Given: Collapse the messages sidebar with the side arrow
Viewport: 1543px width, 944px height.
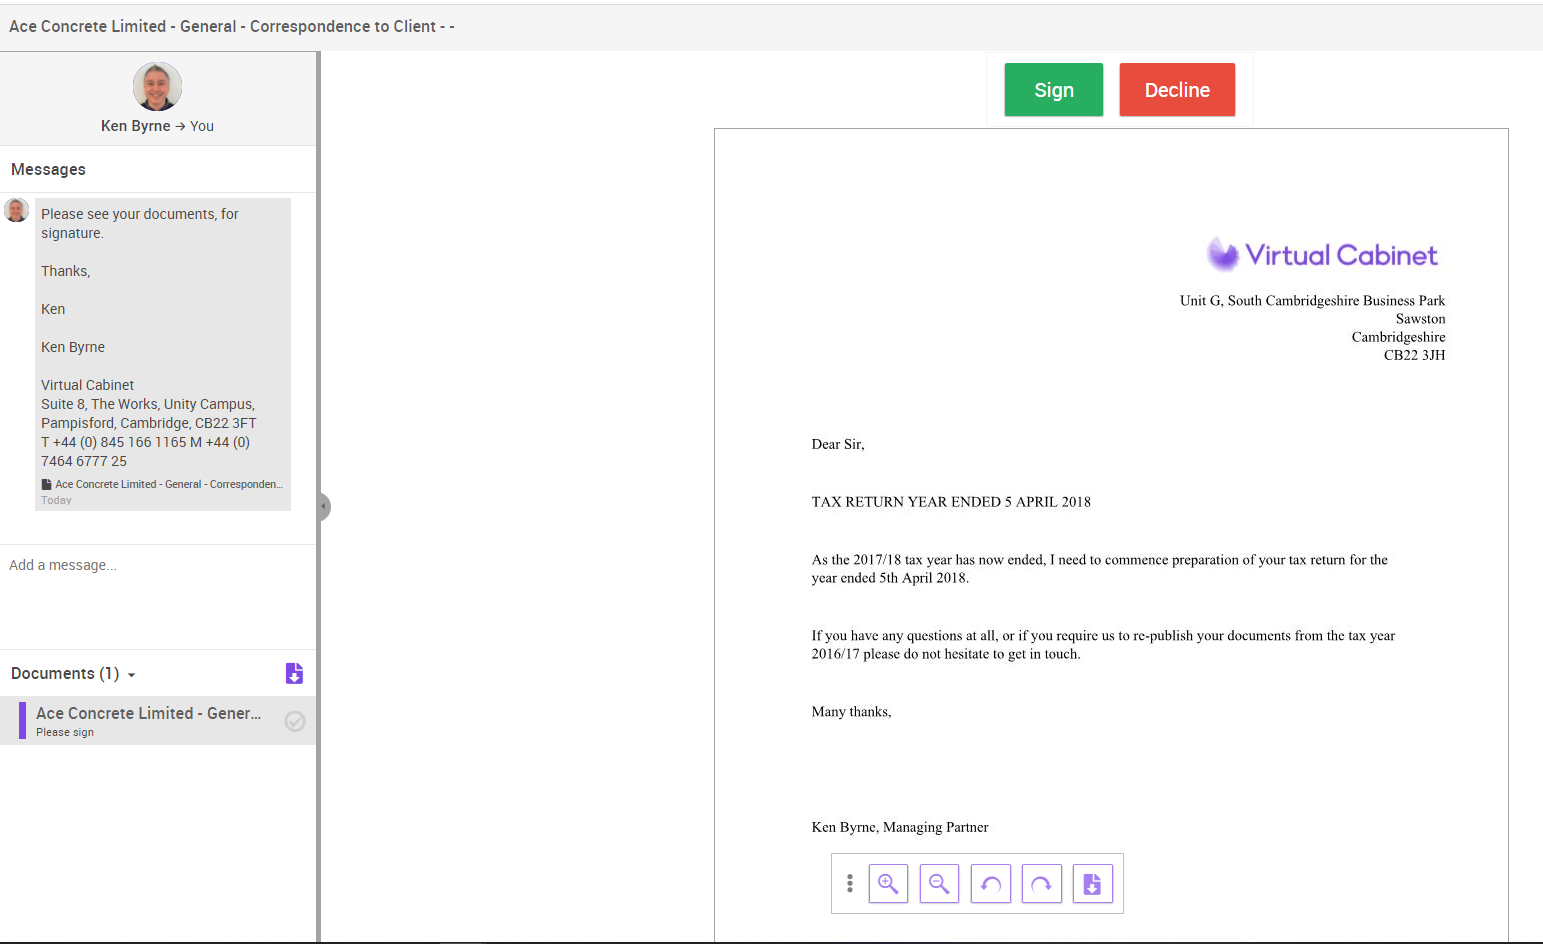Looking at the screenshot, I should click(x=323, y=507).
